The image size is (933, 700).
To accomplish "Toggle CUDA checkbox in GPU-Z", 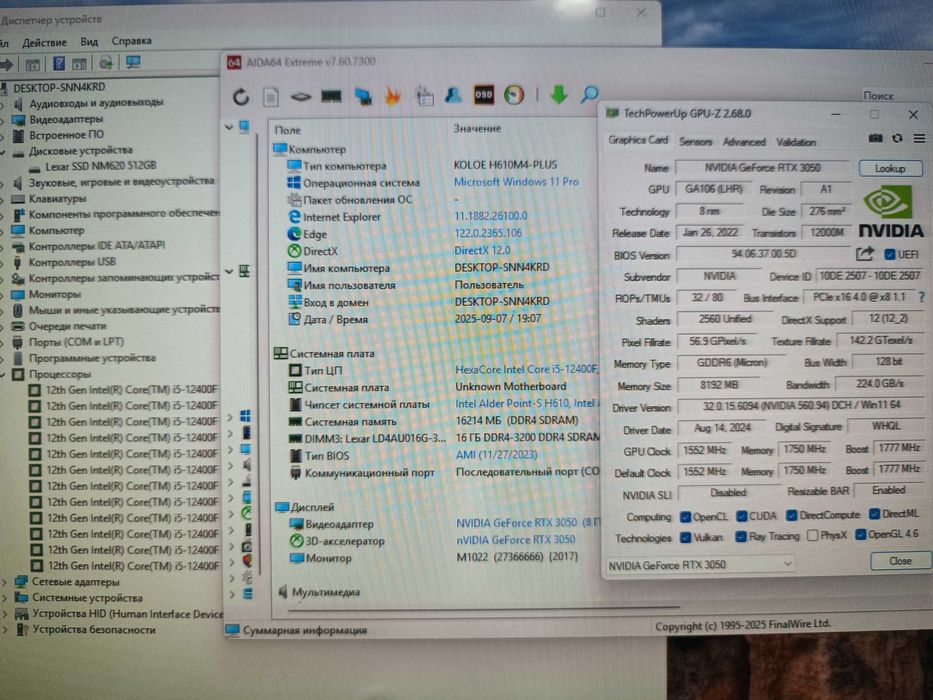I will (741, 515).
